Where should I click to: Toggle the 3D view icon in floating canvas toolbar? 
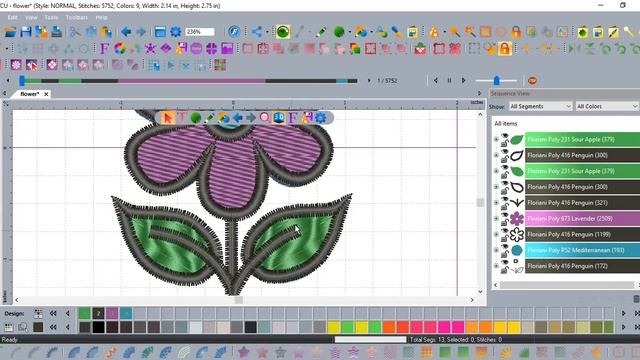[x=279, y=118]
